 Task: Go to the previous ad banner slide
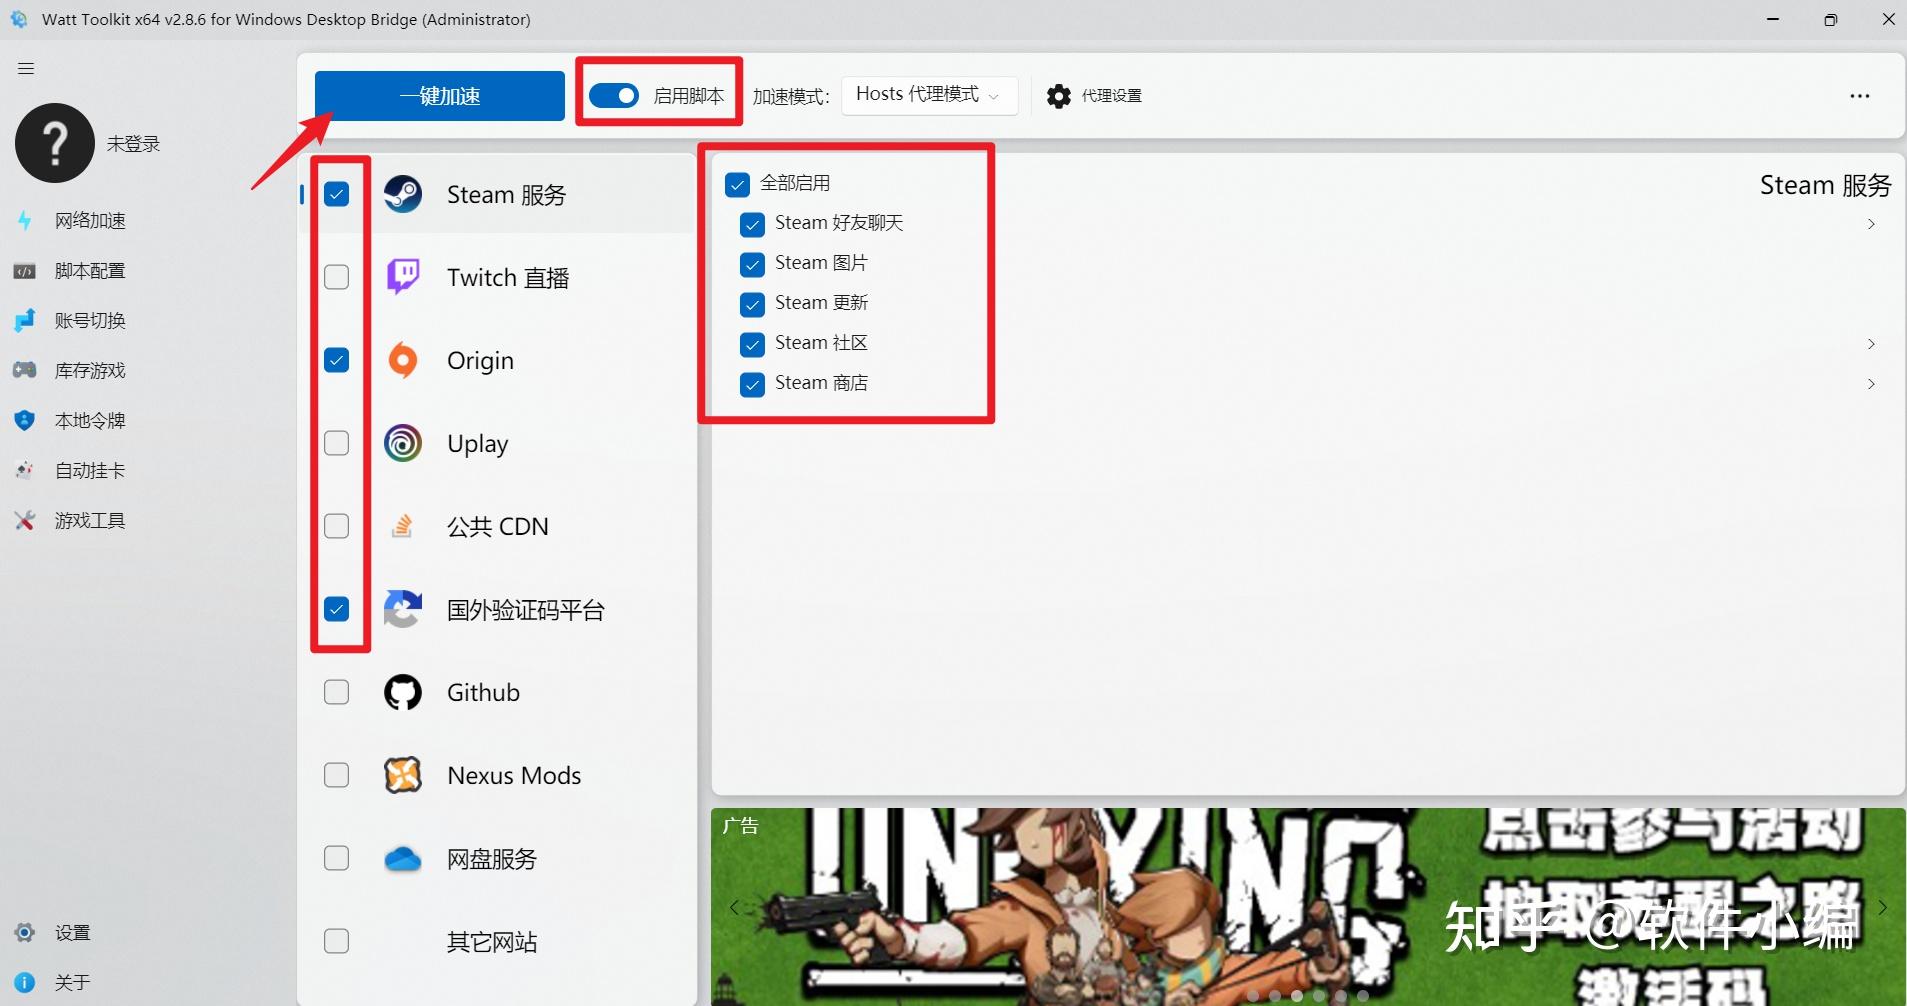point(734,907)
